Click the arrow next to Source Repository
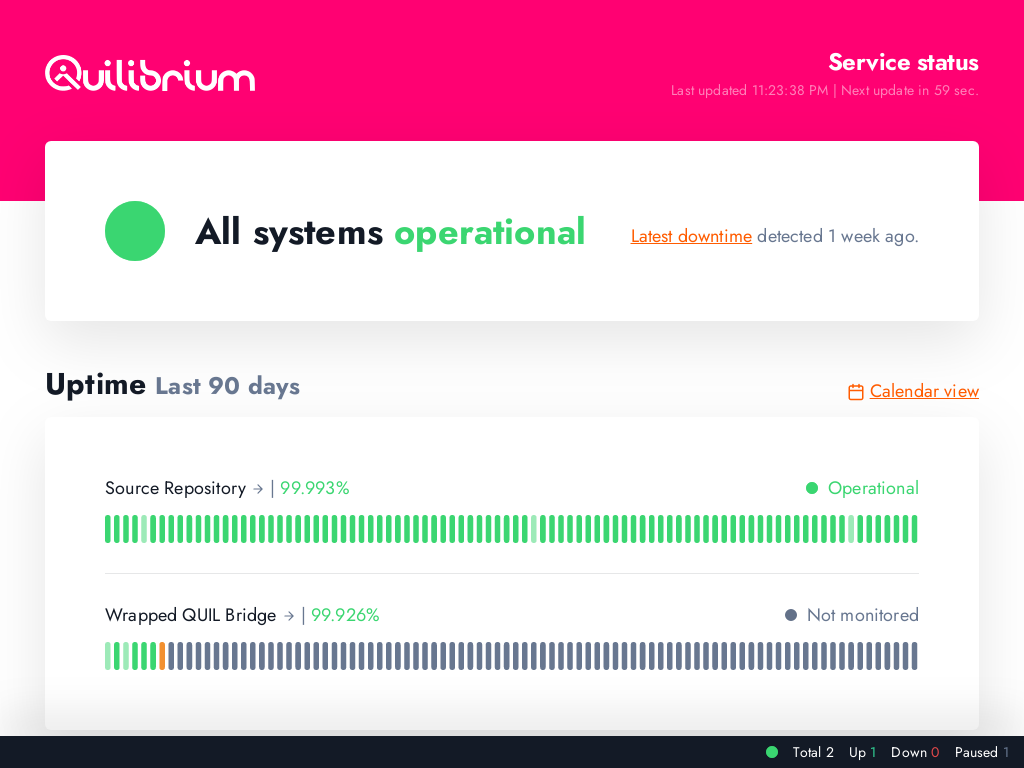Screen dimensions: 1024x768 pyautogui.click(x=258, y=488)
